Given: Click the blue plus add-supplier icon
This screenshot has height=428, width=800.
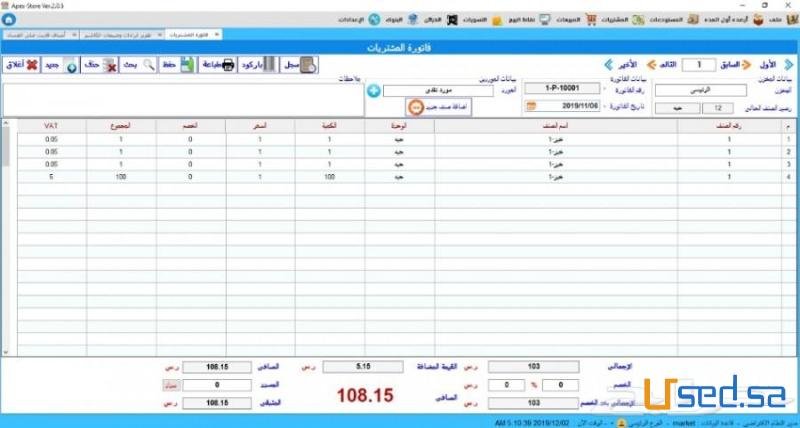Looking at the screenshot, I should tap(373, 91).
